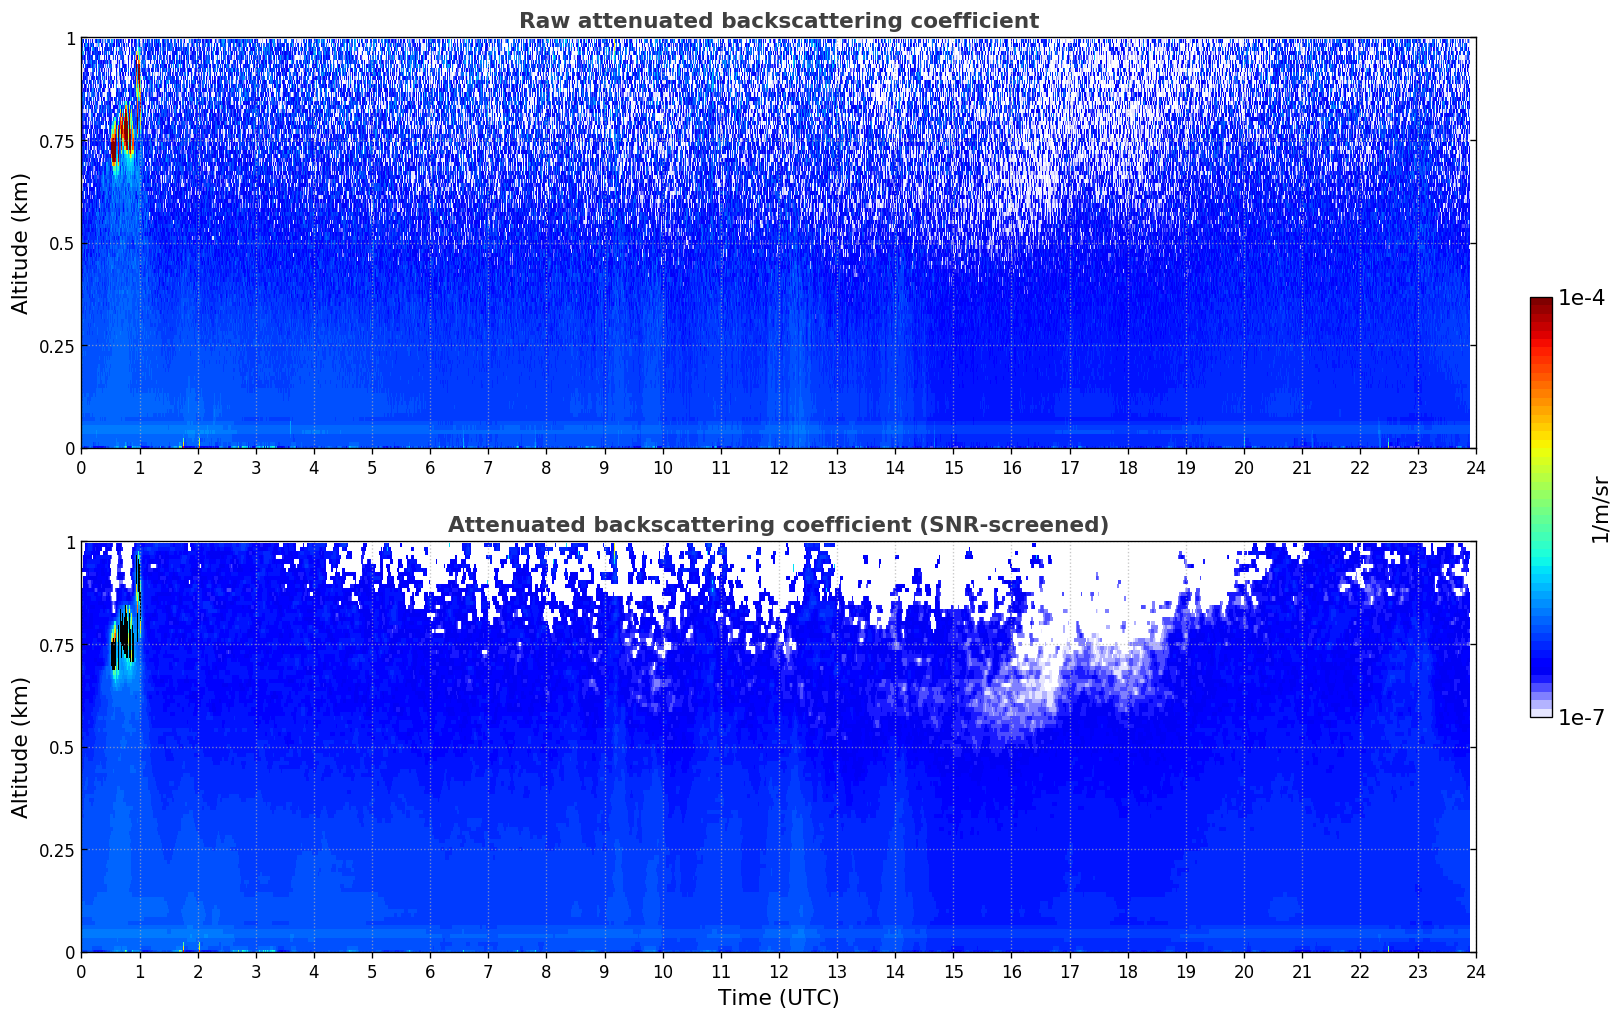Click hour 24 tick label under lower plot
The width and height of the screenshot is (1621, 1020).
(x=1475, y=971)
